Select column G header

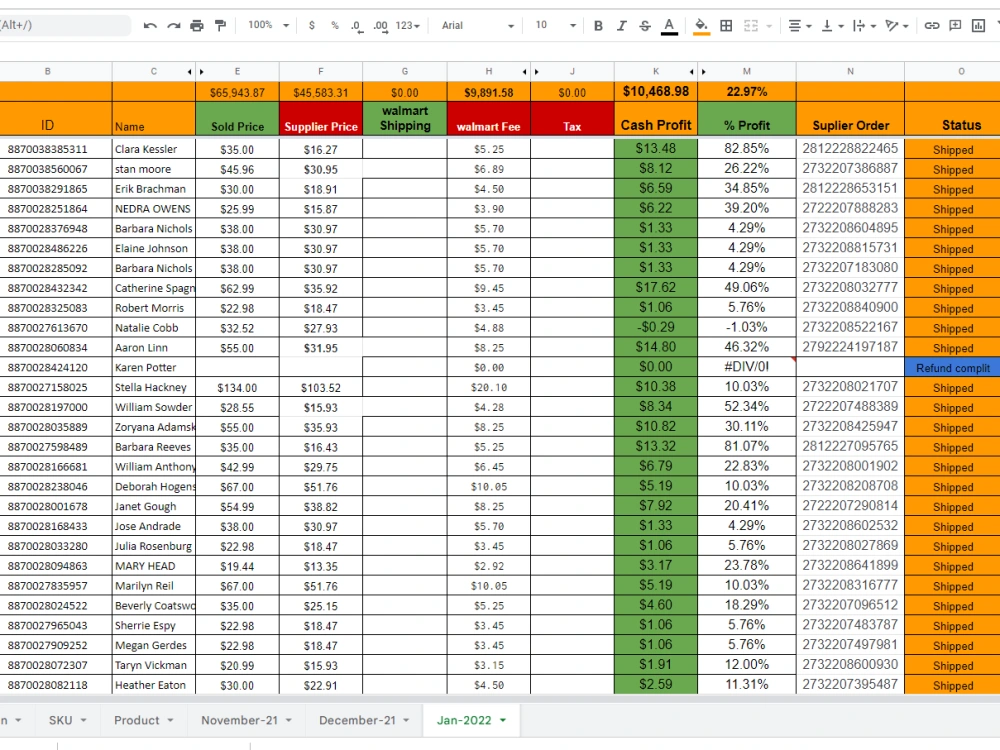[x=404, y=71]
